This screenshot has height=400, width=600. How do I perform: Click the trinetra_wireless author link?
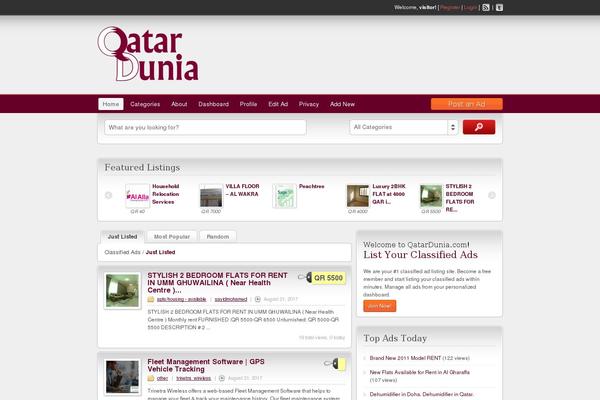pyautogui.click(x=194, y=378)
